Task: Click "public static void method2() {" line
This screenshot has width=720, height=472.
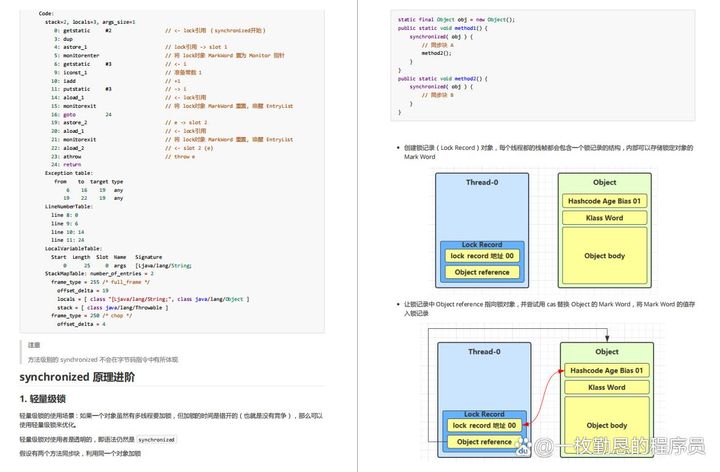Action: pyautogui.click(x=443, y=79)
